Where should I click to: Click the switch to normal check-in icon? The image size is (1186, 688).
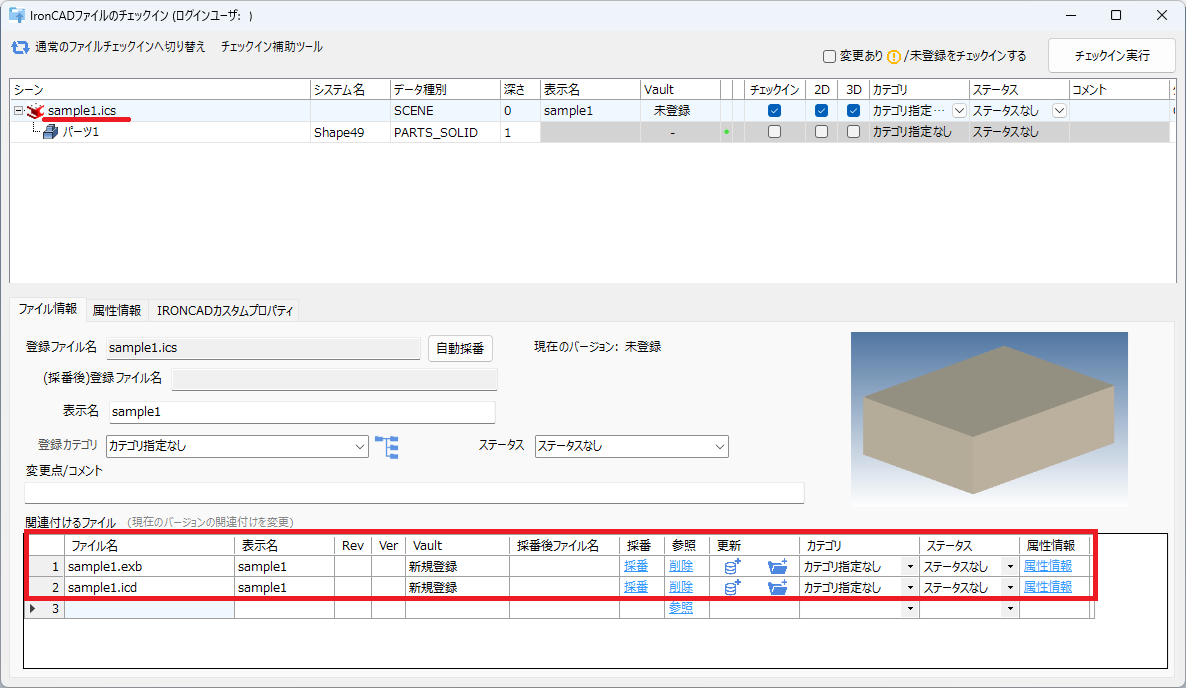click(x=20, y=47)
